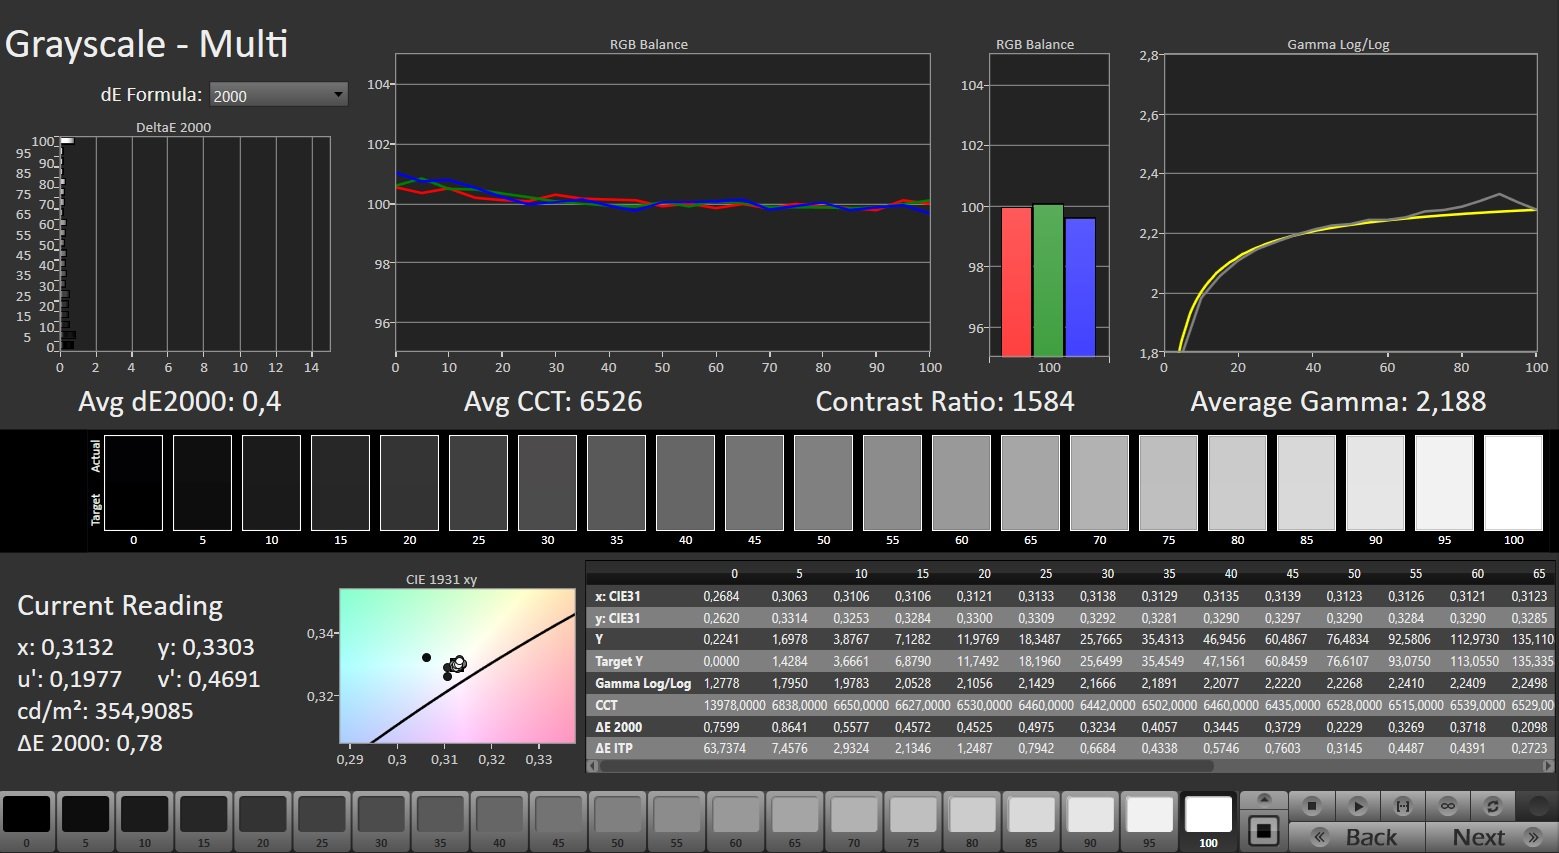Click the refresh cycle arrows icon
Screen dimensions: 1559x853
[x=1492, y=806]
